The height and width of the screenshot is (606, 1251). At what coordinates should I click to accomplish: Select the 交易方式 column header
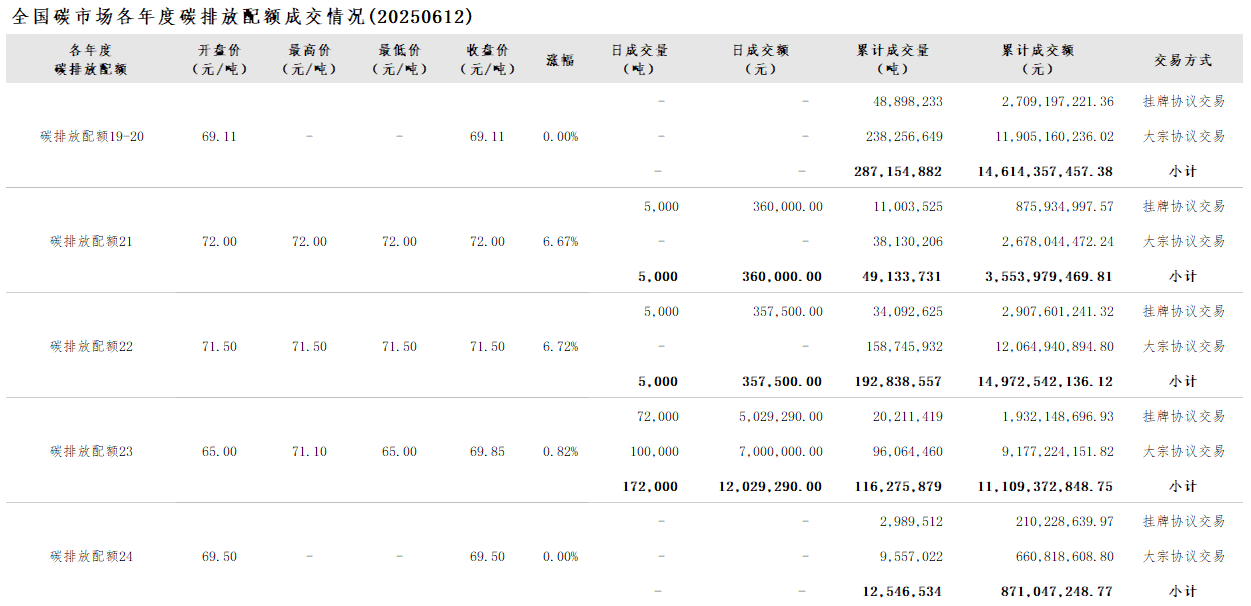click(1183, 59)
